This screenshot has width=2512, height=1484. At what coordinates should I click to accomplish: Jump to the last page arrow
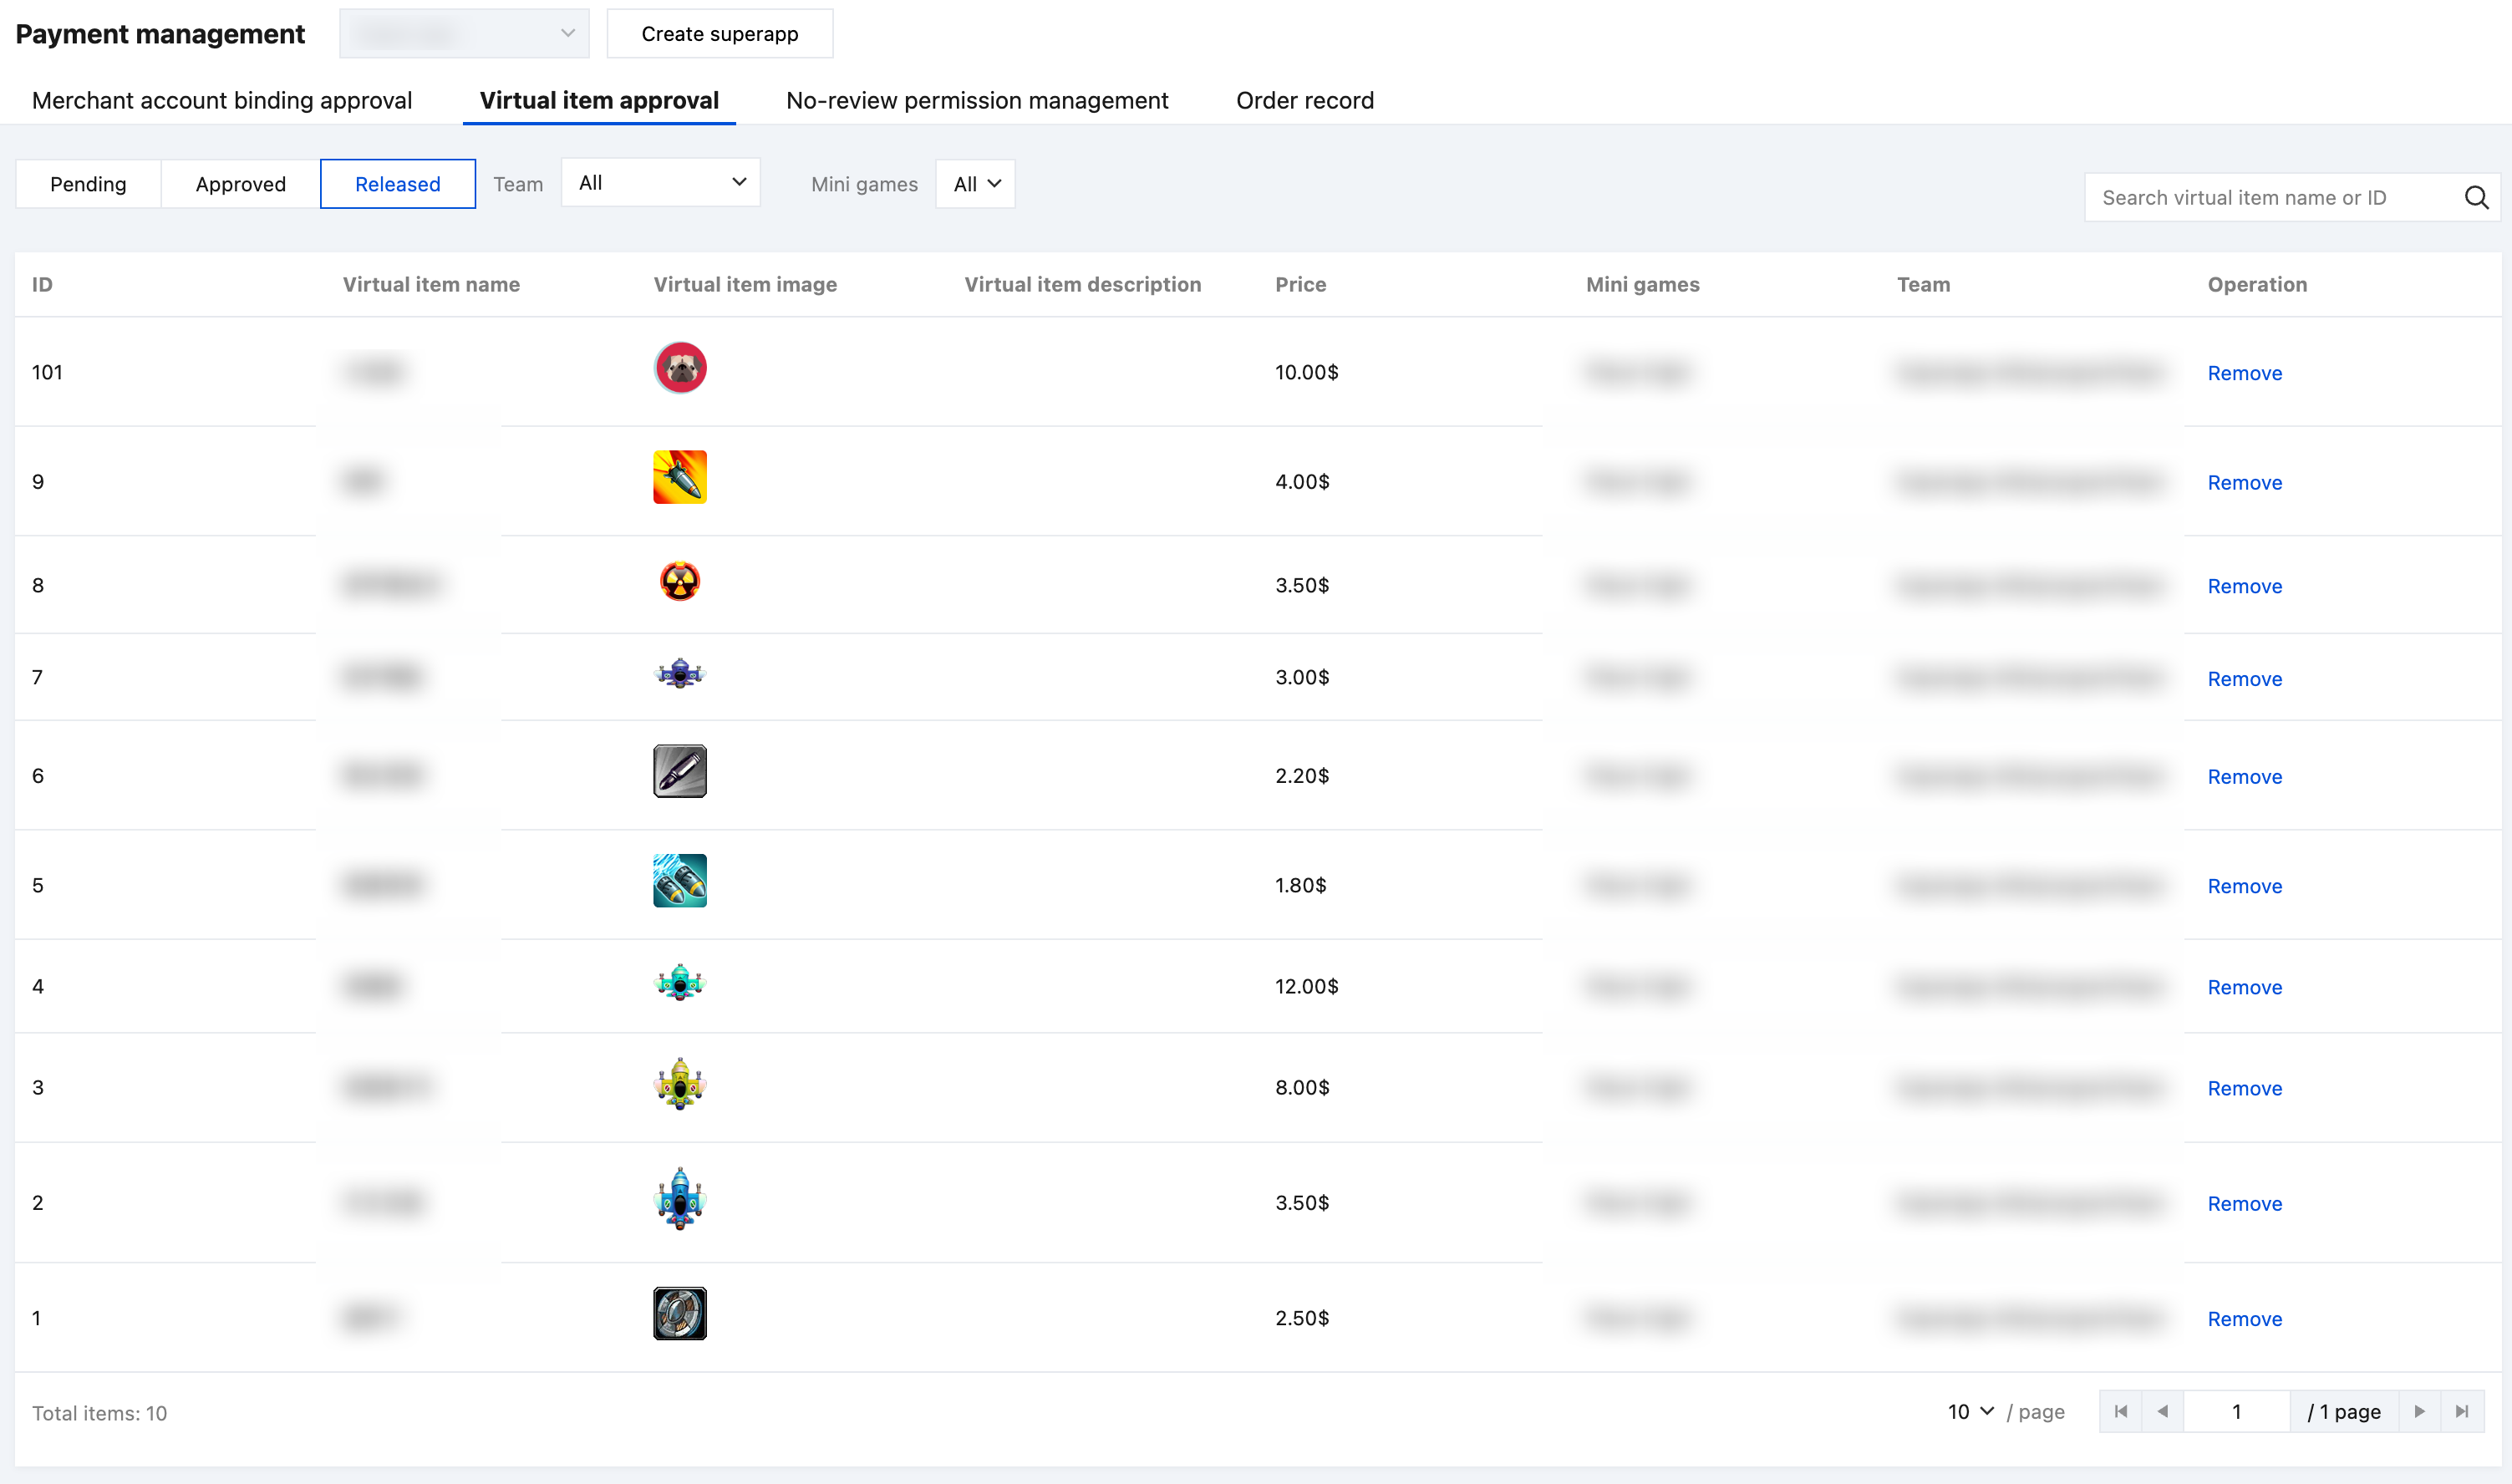2462,1411
